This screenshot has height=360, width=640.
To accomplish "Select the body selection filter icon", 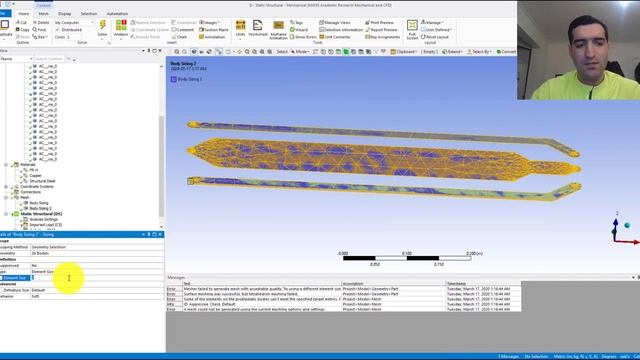I will (346, 52).
